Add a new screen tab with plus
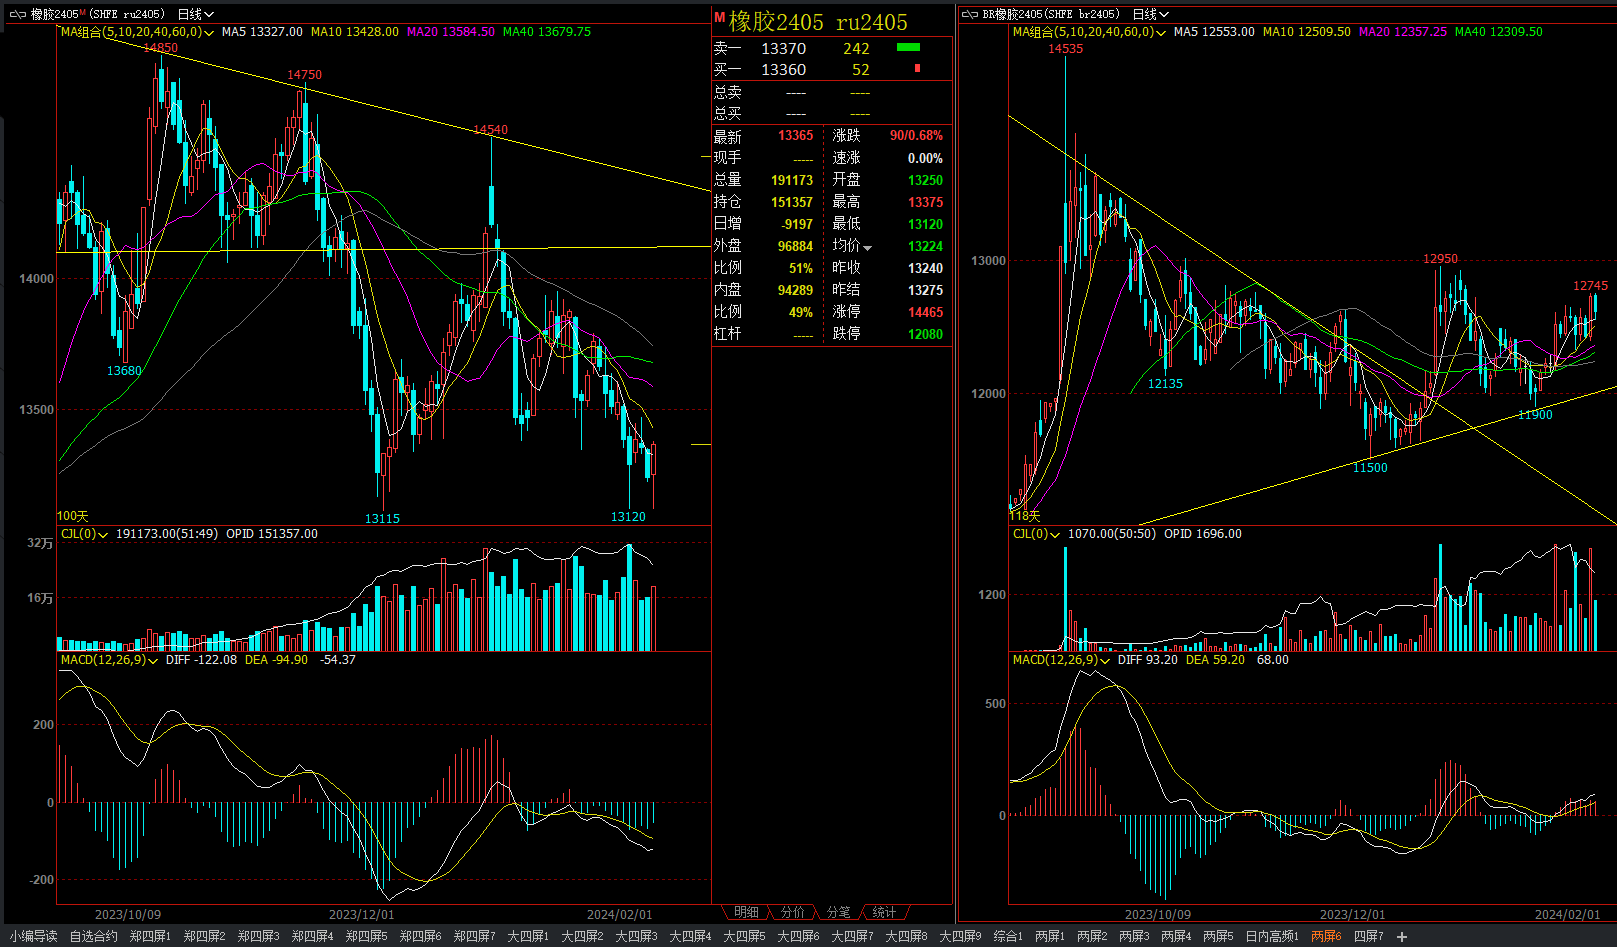 (1402, 937)
